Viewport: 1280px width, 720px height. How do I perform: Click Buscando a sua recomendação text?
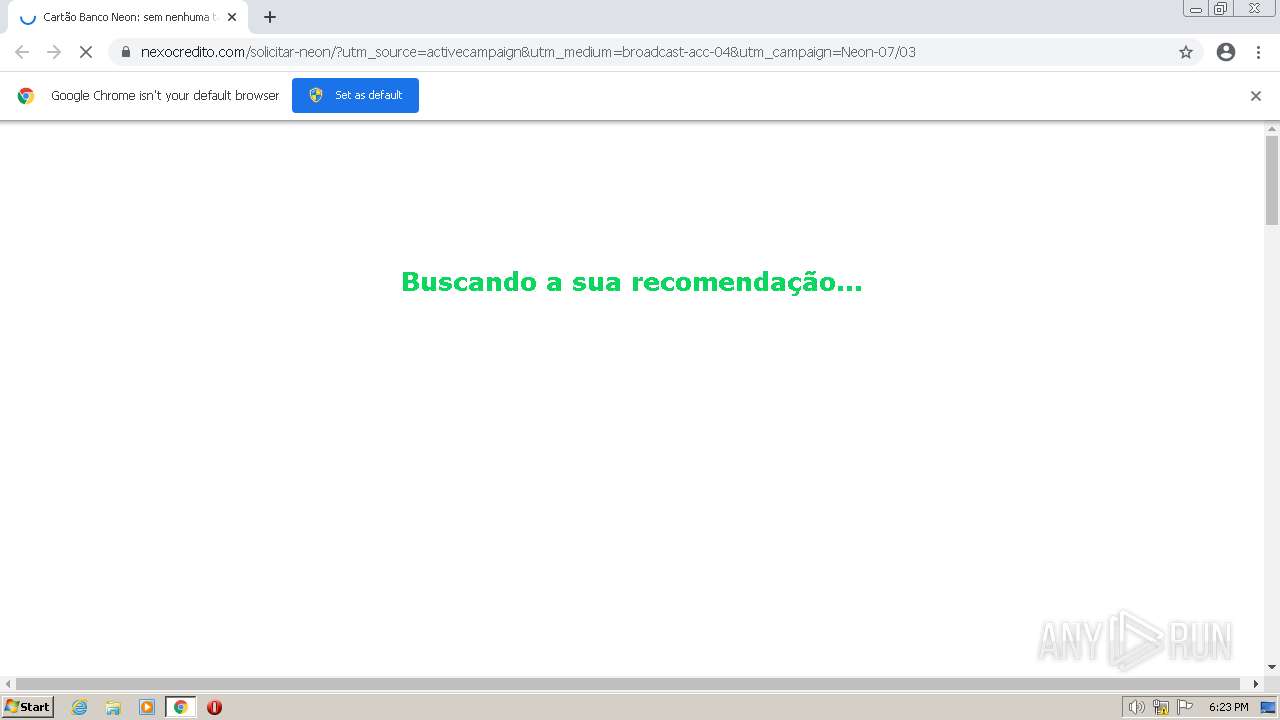coord(631,282)
